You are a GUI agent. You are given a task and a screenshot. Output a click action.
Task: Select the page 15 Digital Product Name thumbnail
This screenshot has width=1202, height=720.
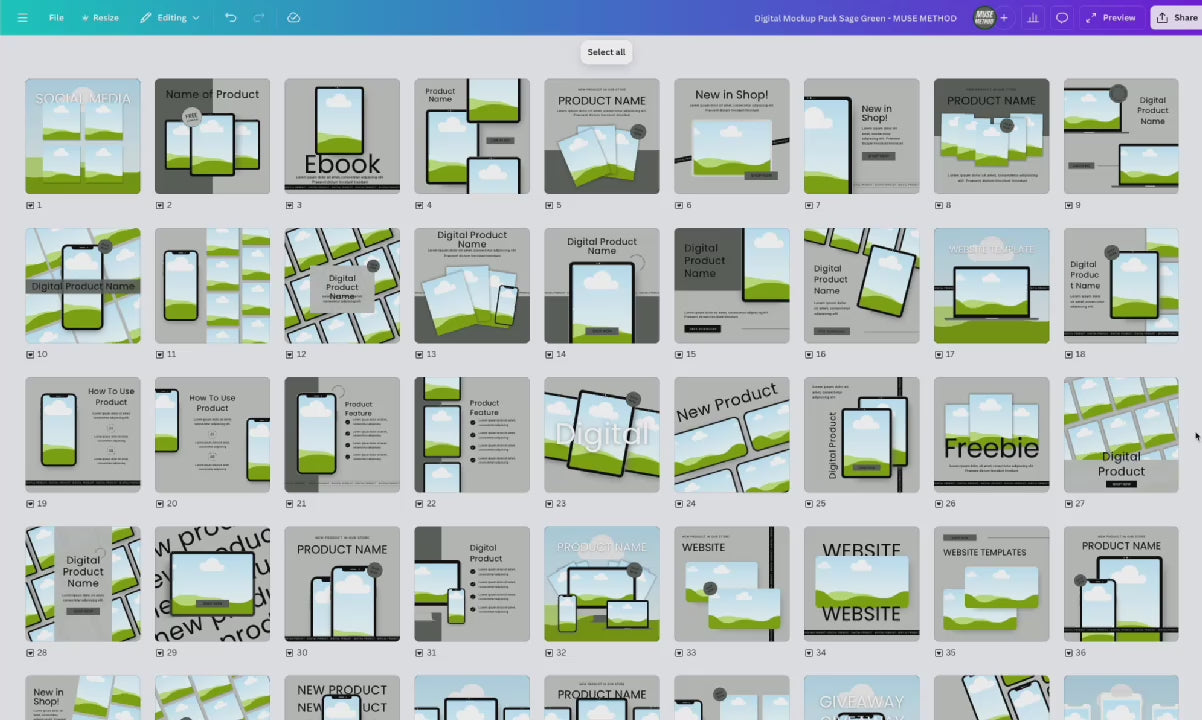point(732,286)
